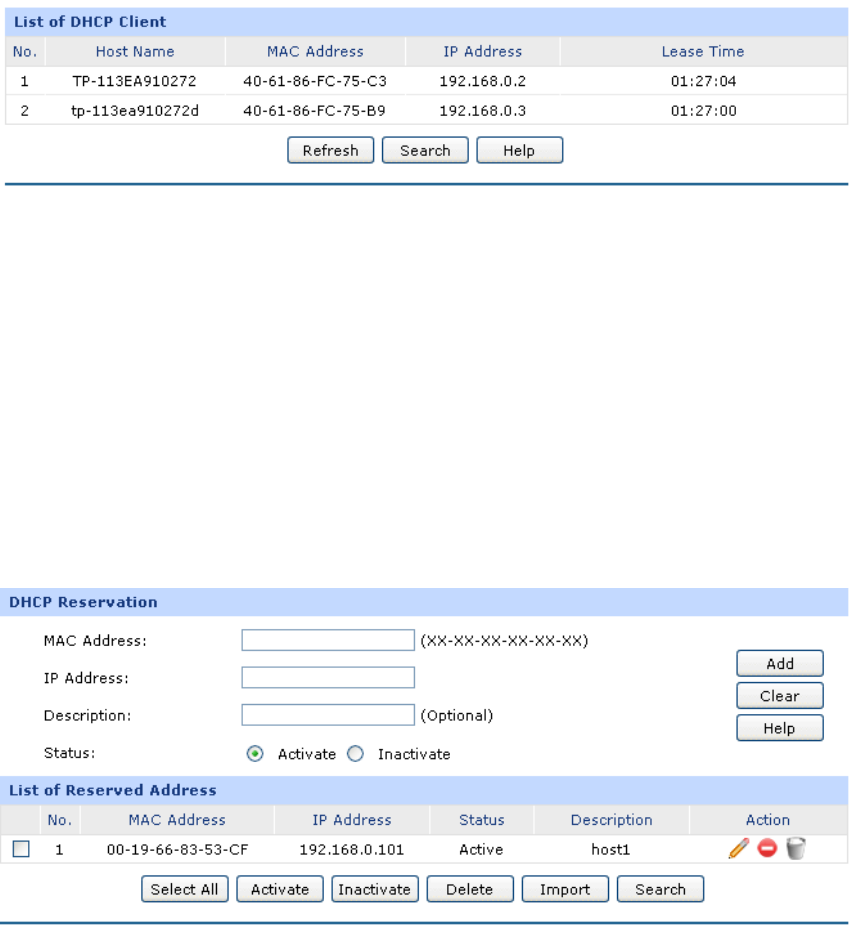Clear the DHCP Reservation form
The width and height of the screenshot is (851, 927).
click(x=779, y=696)
